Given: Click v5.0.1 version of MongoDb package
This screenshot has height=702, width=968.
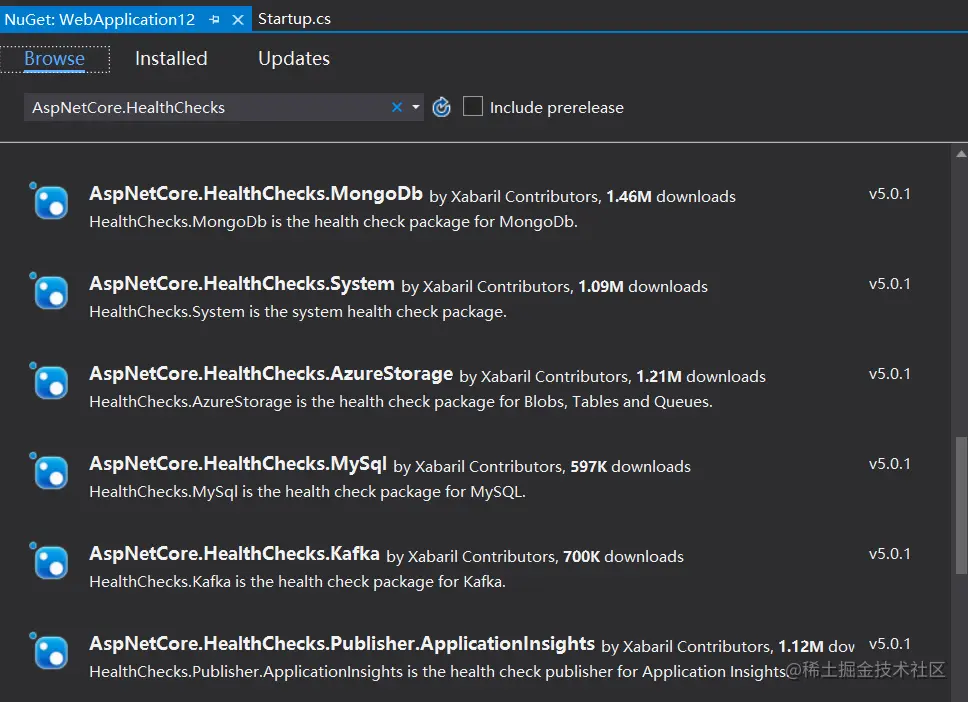Looking at the screenshot, I should coord(890,194).
